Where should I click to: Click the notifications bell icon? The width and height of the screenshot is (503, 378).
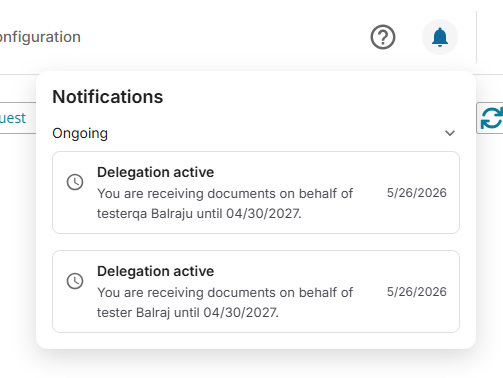pos(440,37)
